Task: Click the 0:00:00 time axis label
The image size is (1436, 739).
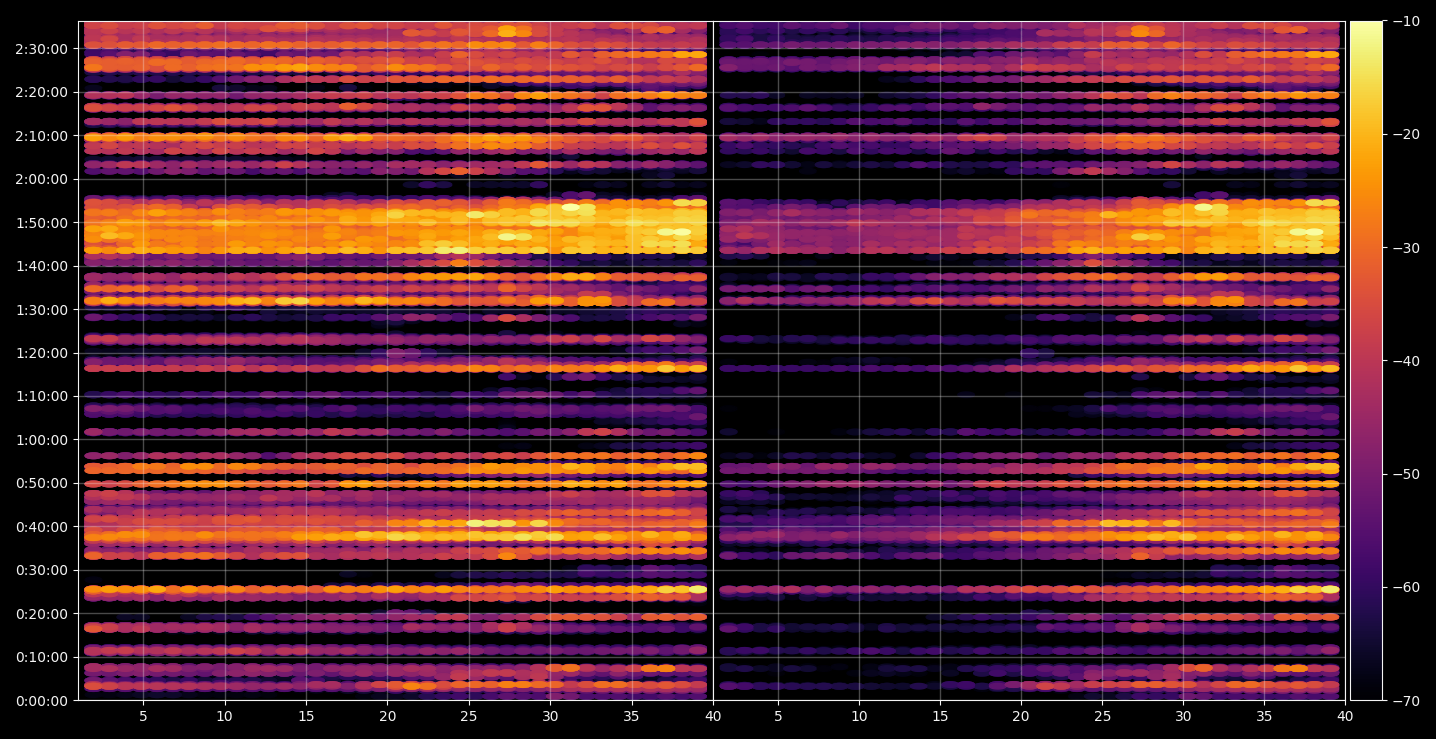Action: (x=42, y=700)
